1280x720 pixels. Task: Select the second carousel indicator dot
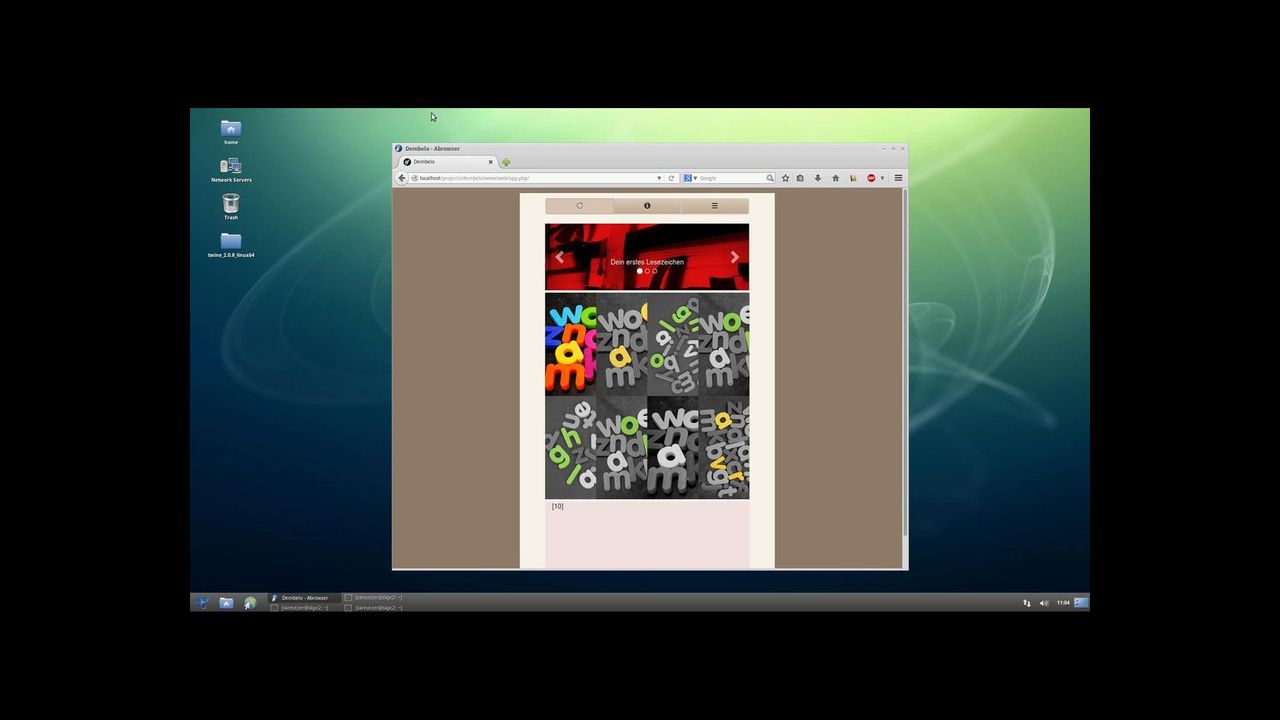647,271
